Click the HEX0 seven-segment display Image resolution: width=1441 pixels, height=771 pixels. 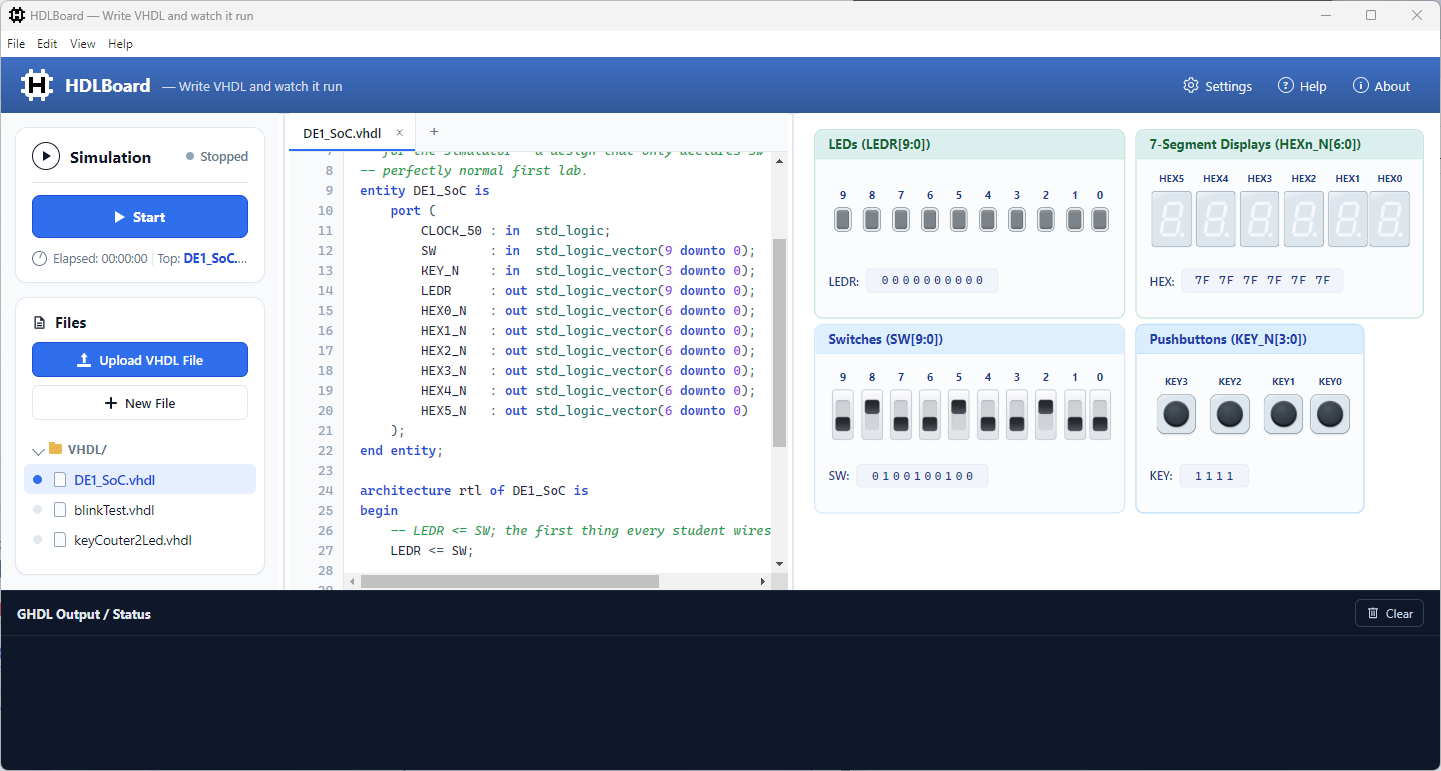point(1390,219)
